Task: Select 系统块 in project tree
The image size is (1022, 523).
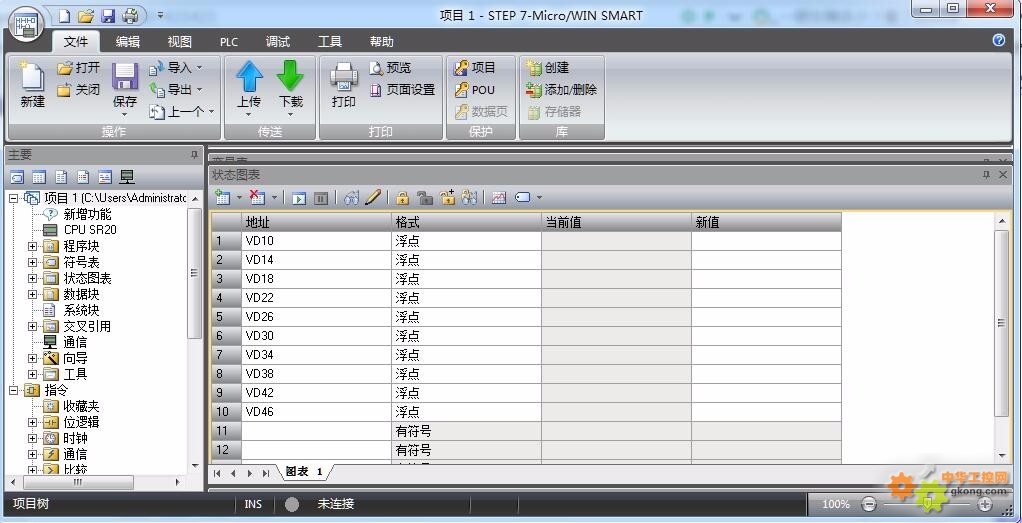Action: pyautogui.click(x=81, y=310)
